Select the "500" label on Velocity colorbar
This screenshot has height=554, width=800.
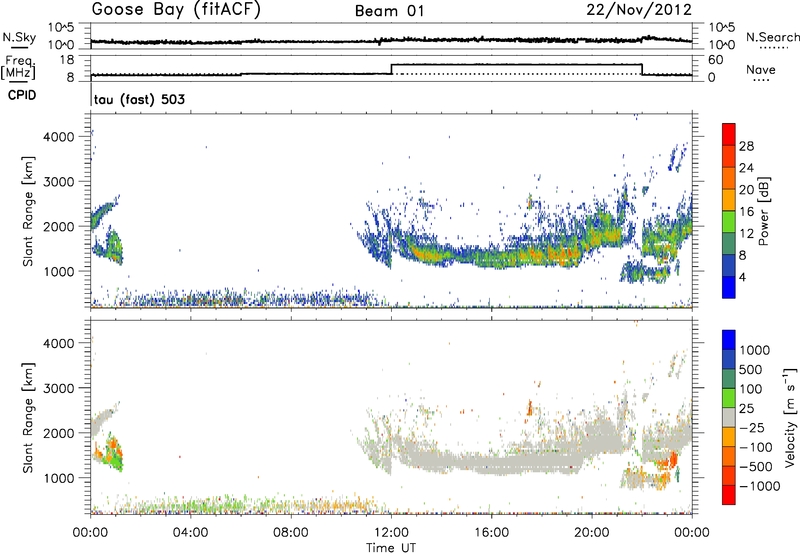(x=751, y=369)
